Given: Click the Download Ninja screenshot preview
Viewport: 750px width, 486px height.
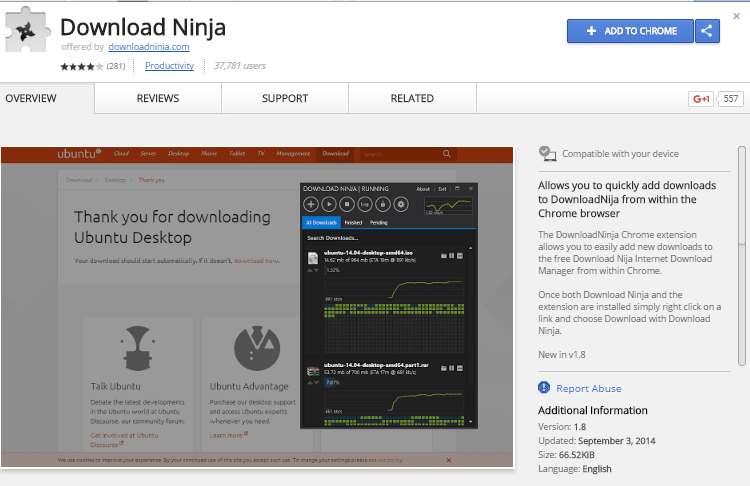Looking at the screenshot, I should pos(257,305).
